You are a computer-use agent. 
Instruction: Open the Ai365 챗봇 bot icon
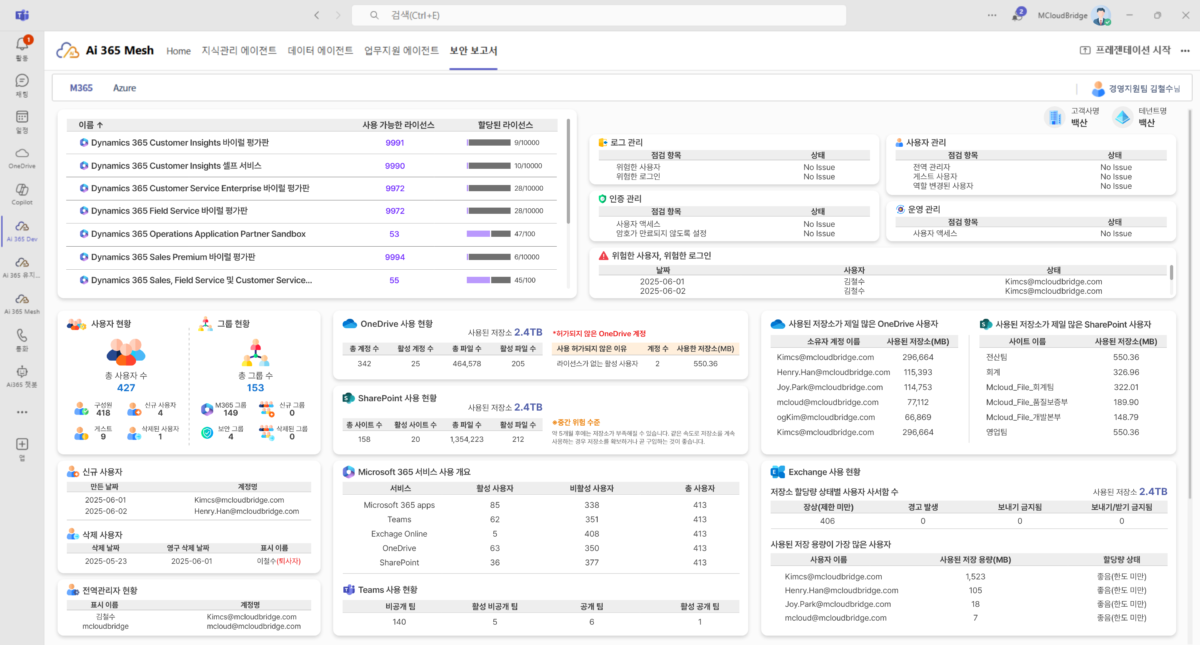point(22,373)
